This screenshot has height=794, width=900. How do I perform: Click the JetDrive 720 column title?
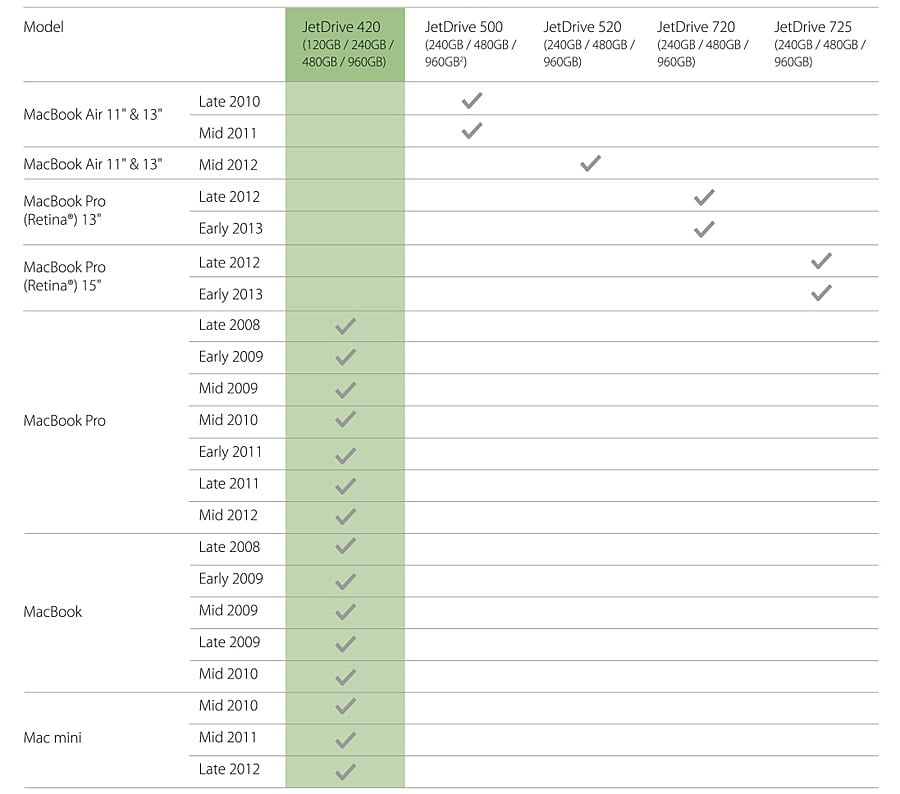(696, 27)
